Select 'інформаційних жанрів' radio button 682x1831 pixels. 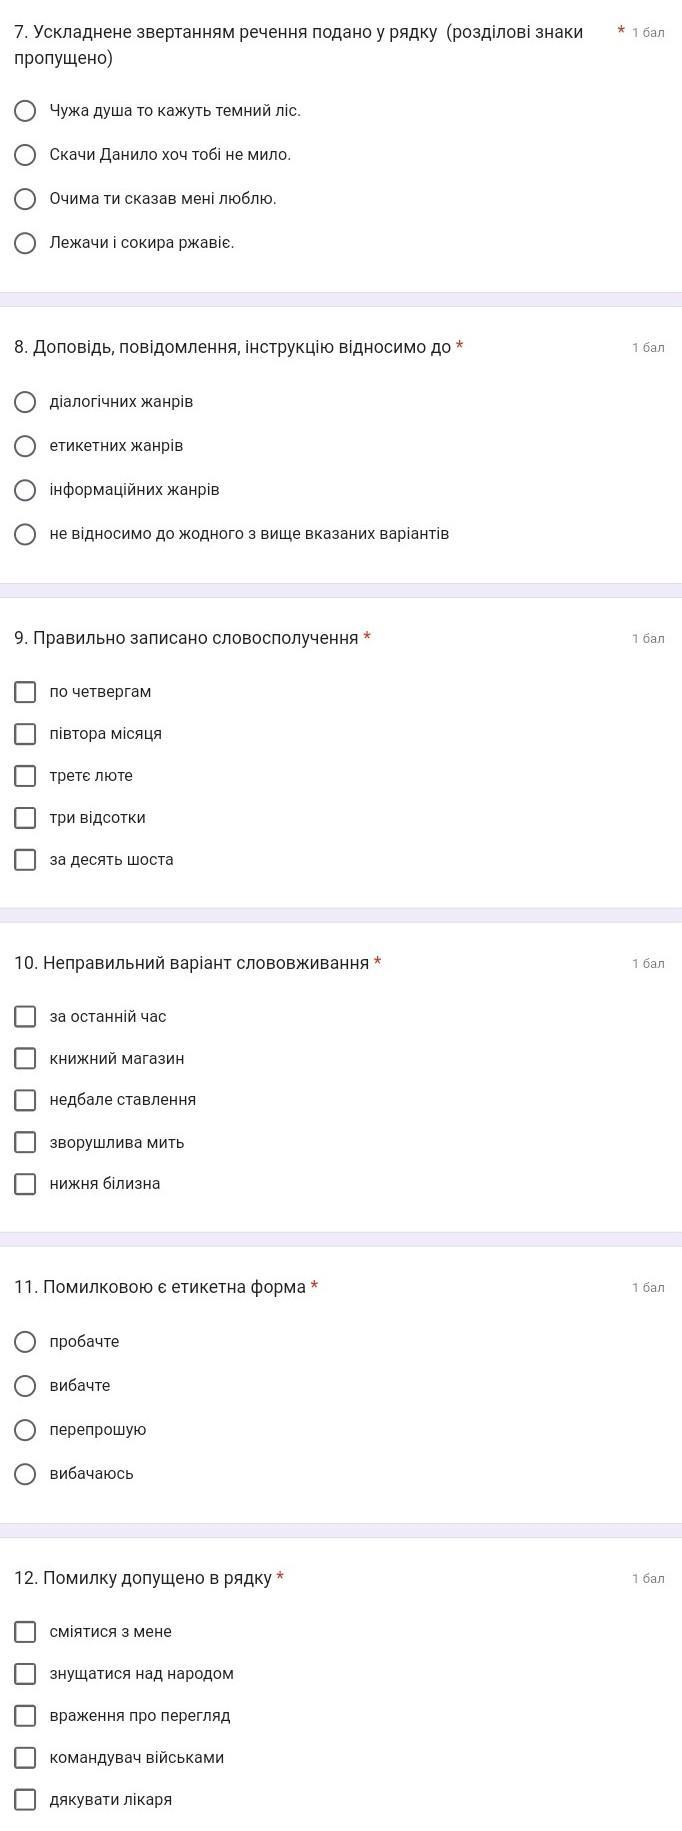[x=25, y=490]
